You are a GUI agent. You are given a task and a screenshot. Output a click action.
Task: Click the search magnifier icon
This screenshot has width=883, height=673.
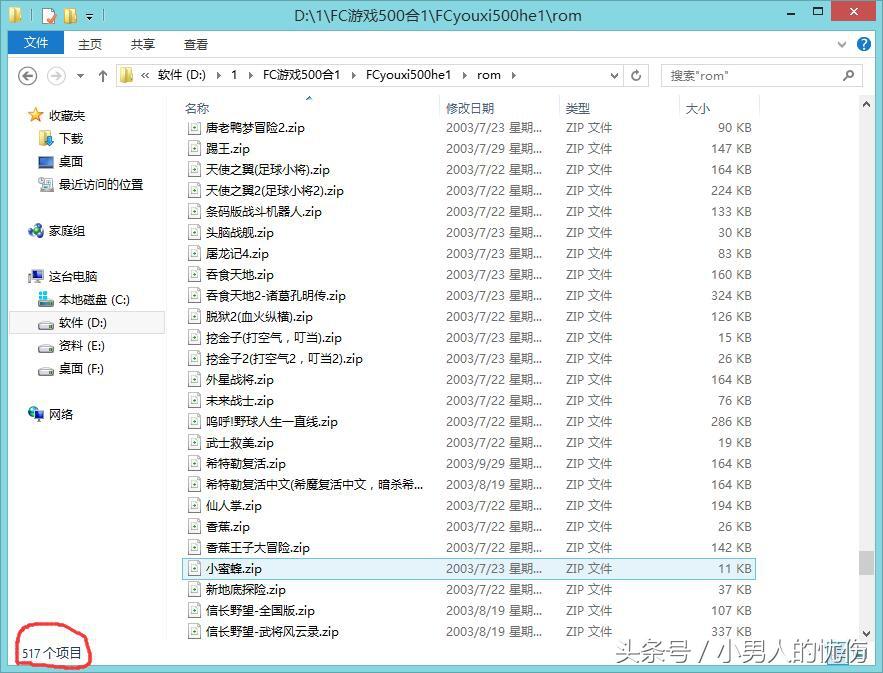pyautogui.click(x=849, y=75)
